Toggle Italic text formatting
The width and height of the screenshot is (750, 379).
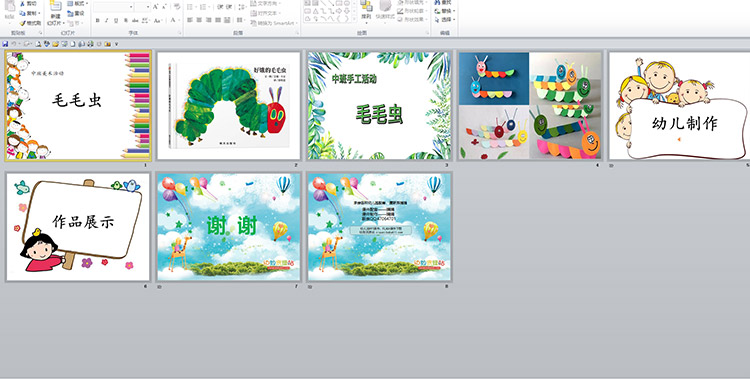pos(107,21)
